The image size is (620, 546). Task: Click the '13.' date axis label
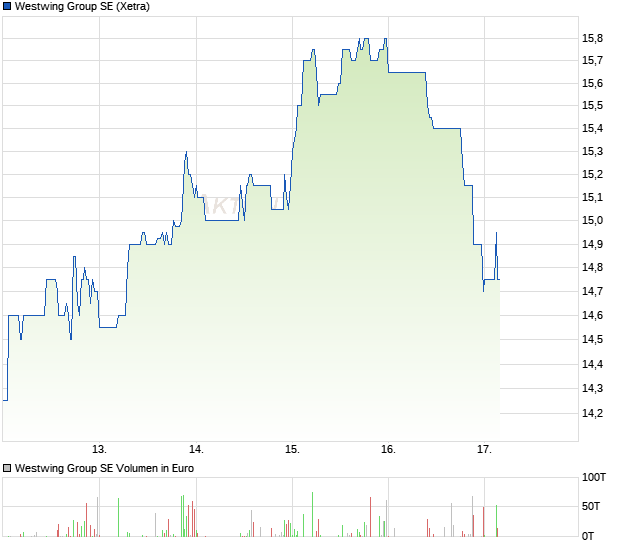[99, 450]
